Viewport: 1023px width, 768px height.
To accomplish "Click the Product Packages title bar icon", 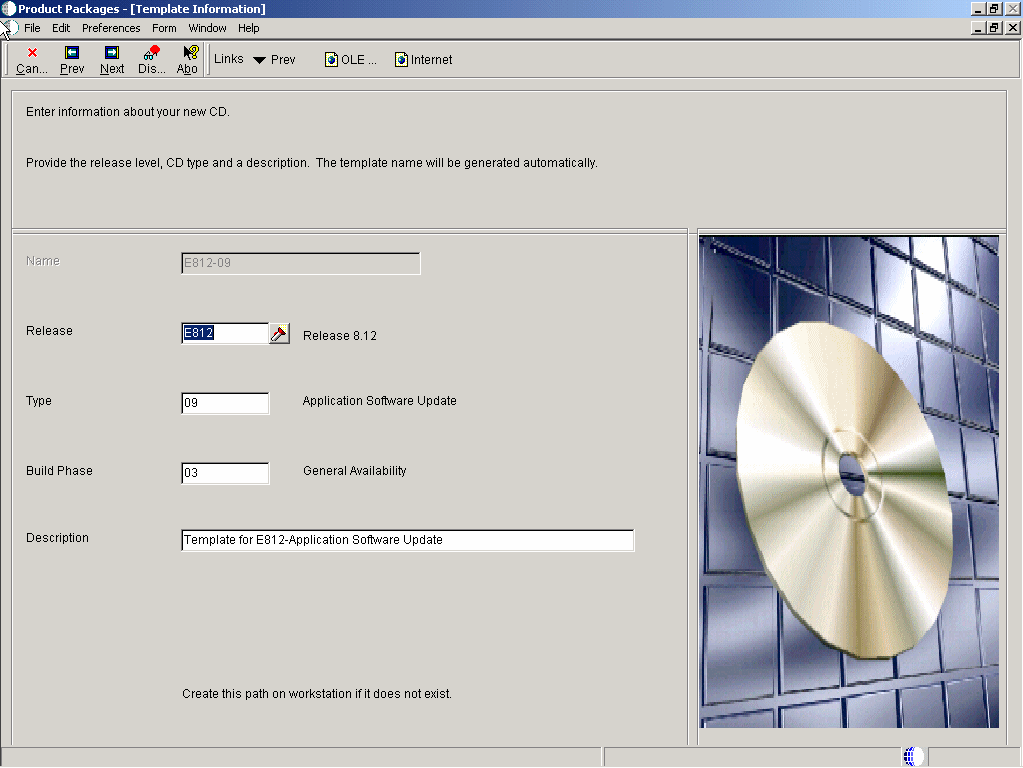I will coord(8,8).
